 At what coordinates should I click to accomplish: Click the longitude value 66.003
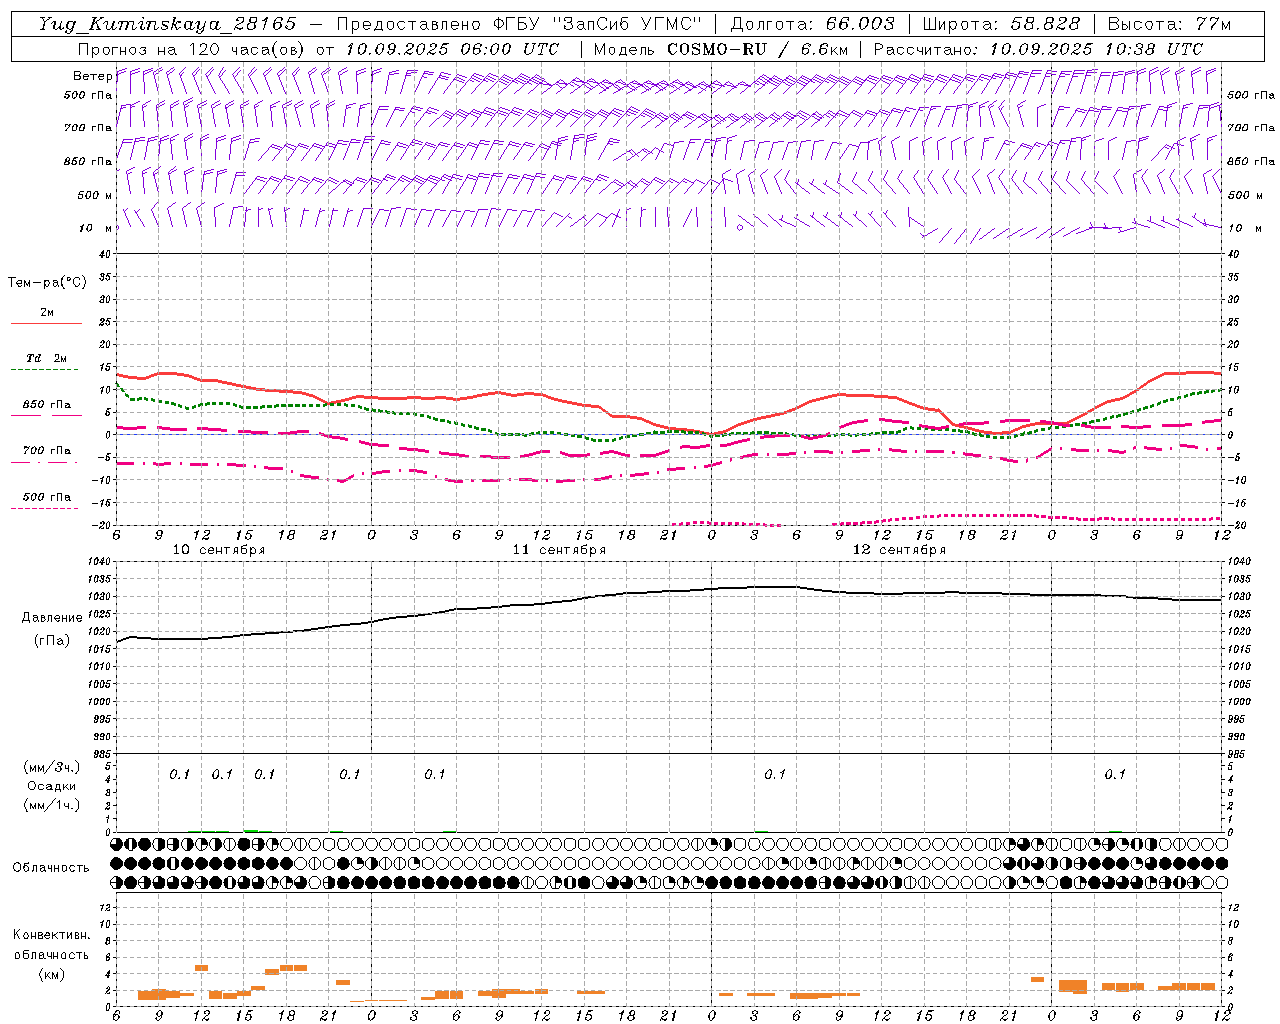[860, 24]
